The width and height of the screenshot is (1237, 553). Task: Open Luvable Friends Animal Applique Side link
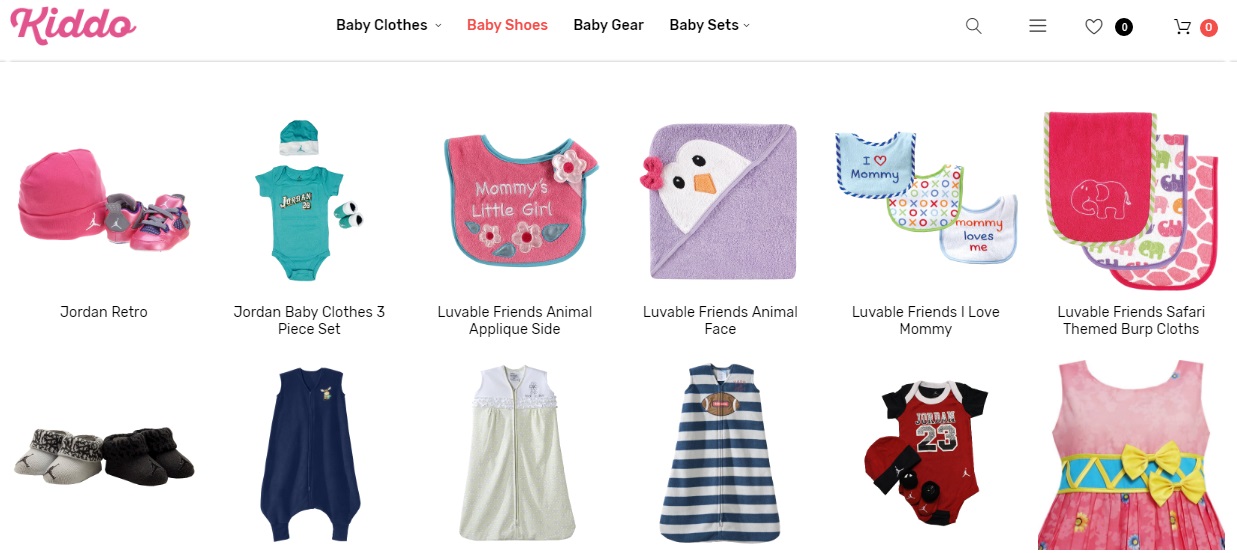[x=515, y=320]
